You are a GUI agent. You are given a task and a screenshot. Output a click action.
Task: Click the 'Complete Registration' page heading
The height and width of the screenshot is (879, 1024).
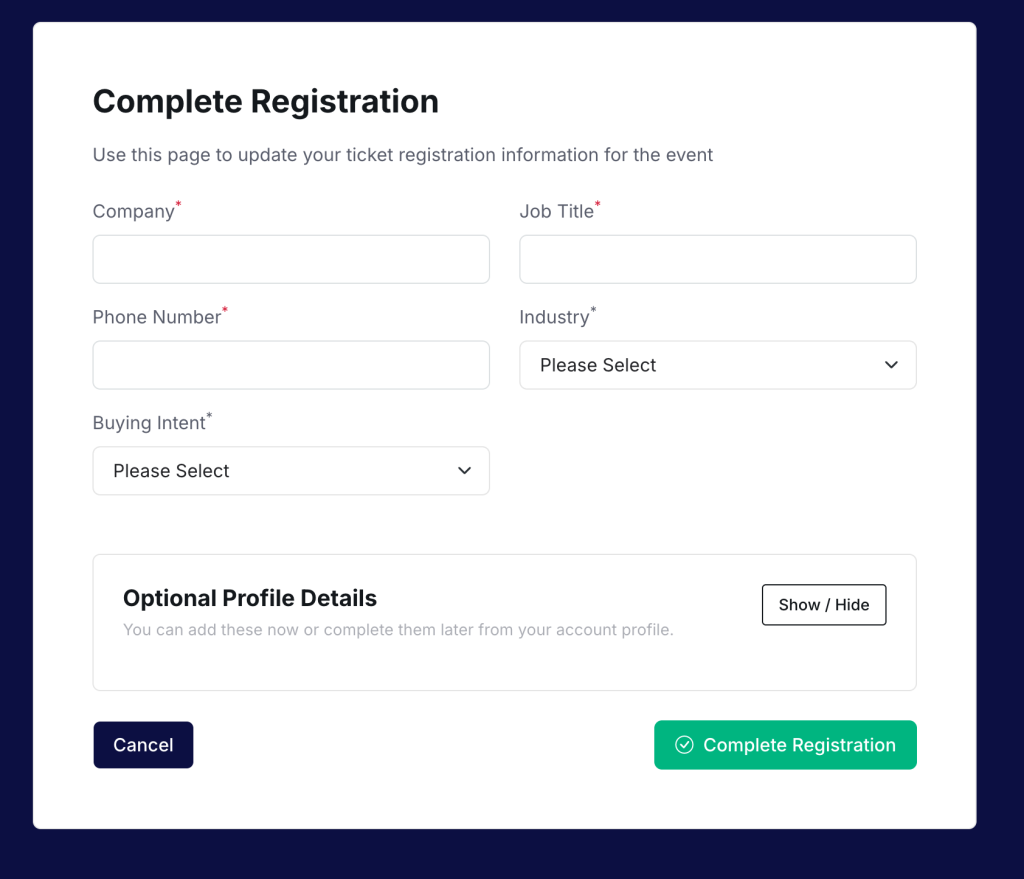[265, 101]
